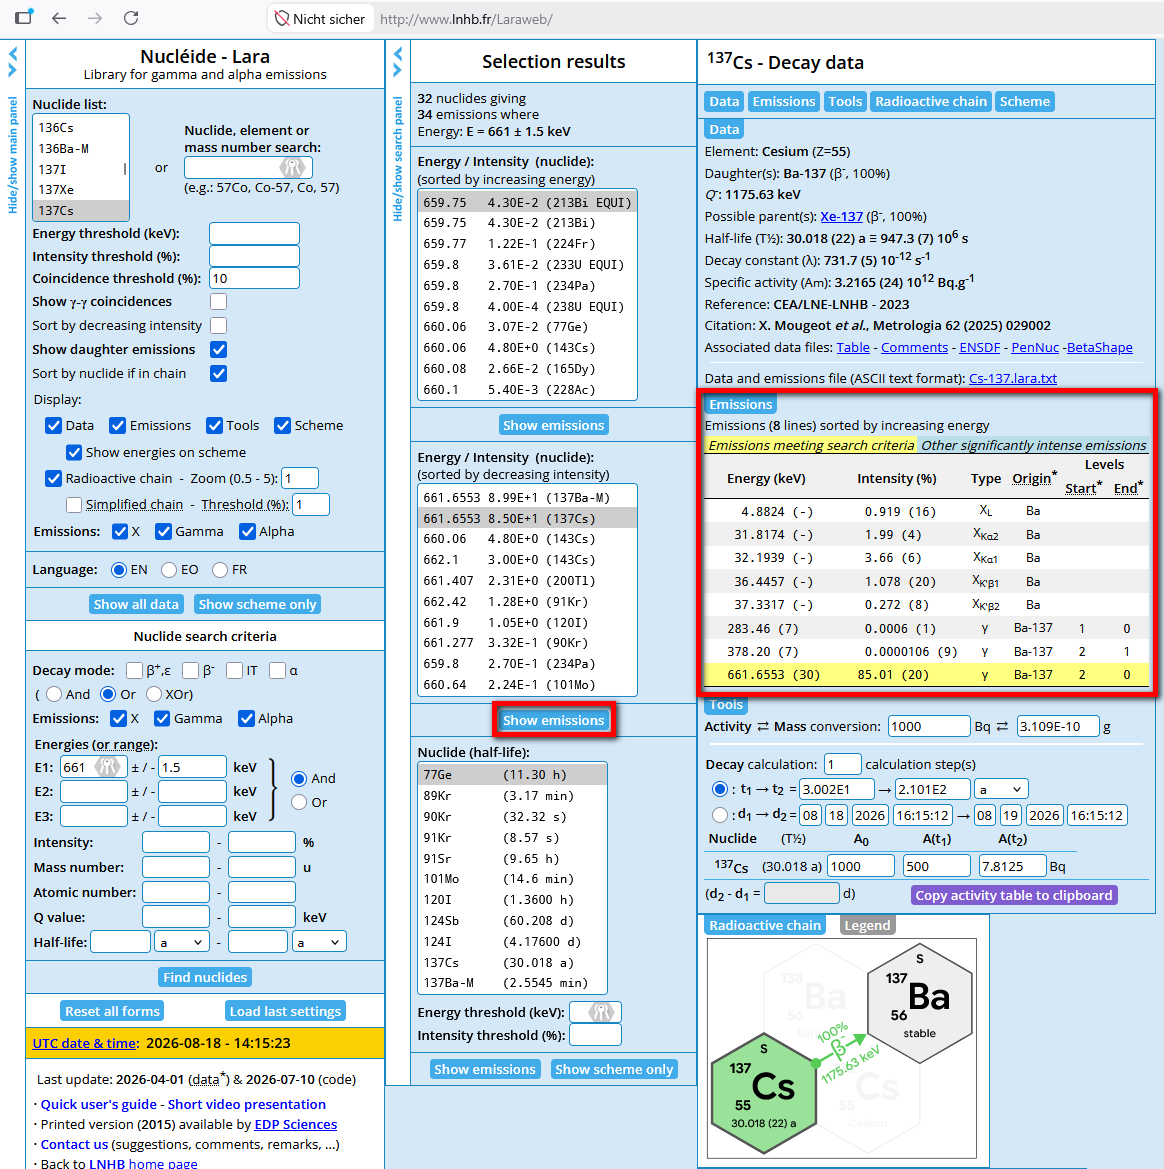
Task: Select 661.6553 137Ba-M emission row
Action: (x=527, y=497)
